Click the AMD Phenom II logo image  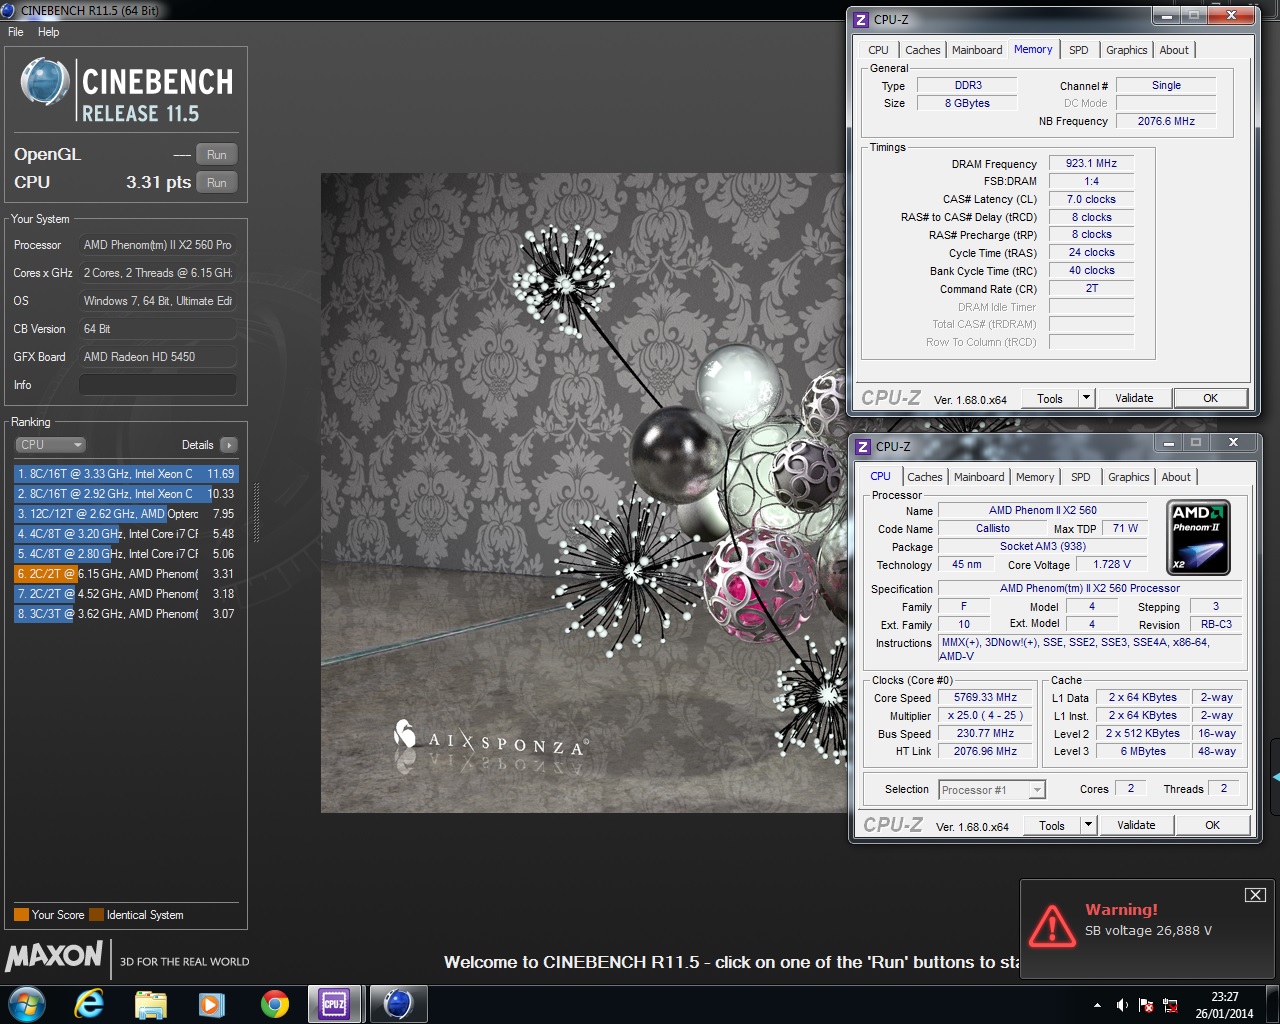pos(1198,538)
